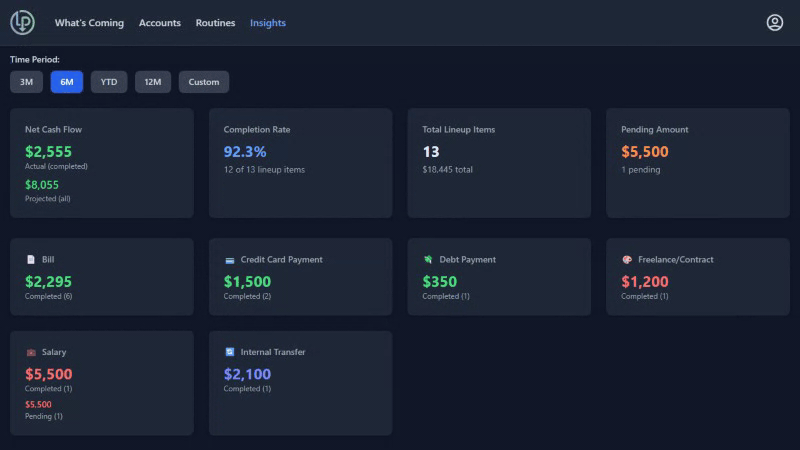Click the Salary briefcase icon
Image resolution: width=800 pixels, height=450 pixels.
[31, 353]
